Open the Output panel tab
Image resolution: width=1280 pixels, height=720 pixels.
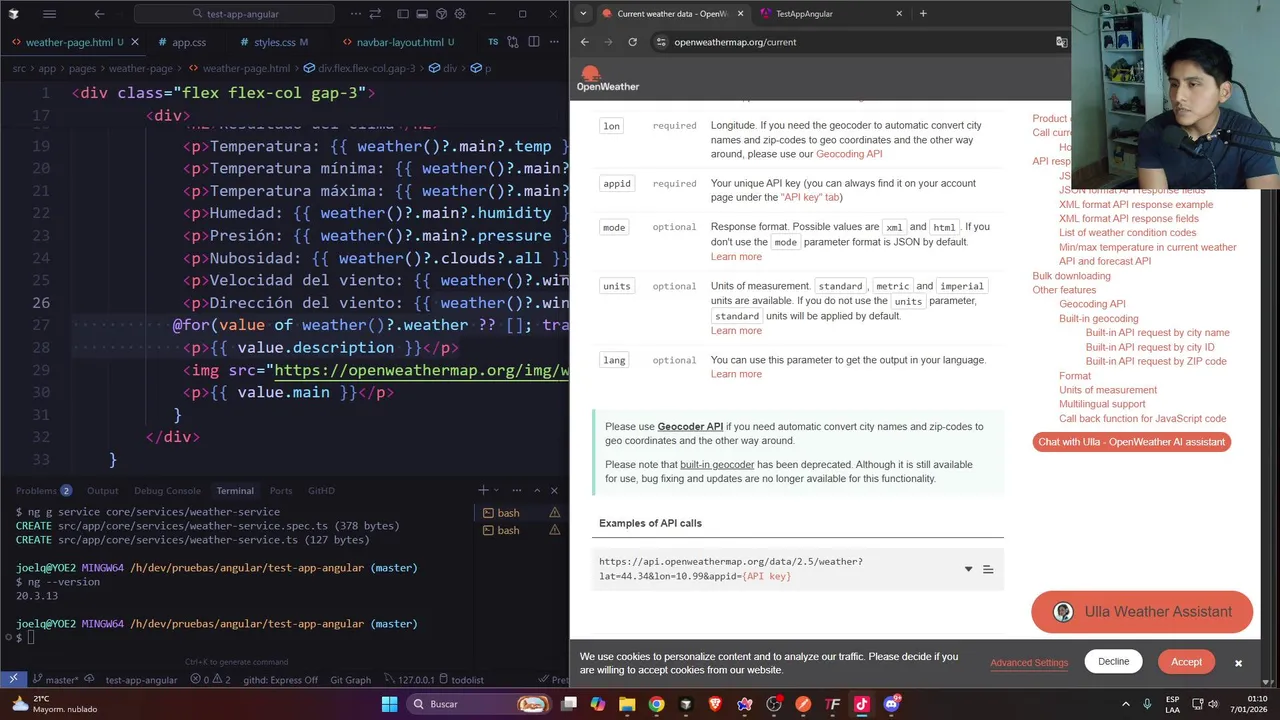(102, 491)
